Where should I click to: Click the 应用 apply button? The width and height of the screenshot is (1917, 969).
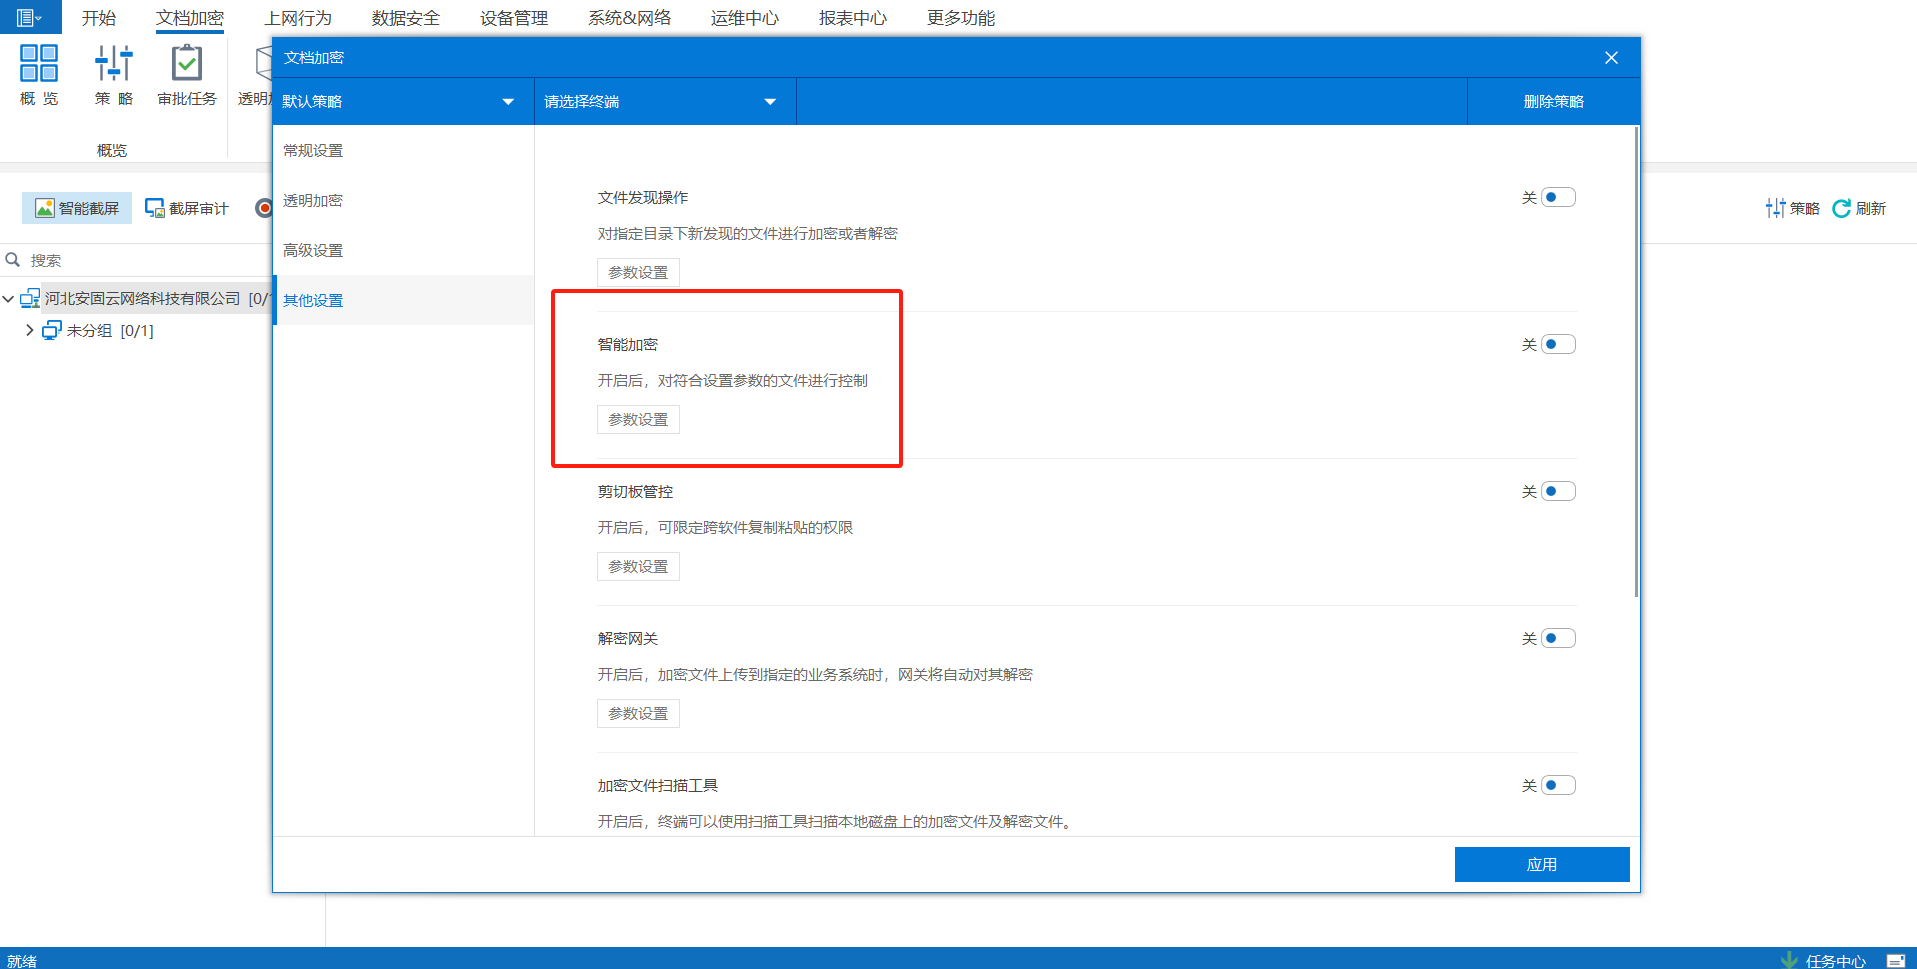[1541, 864]
